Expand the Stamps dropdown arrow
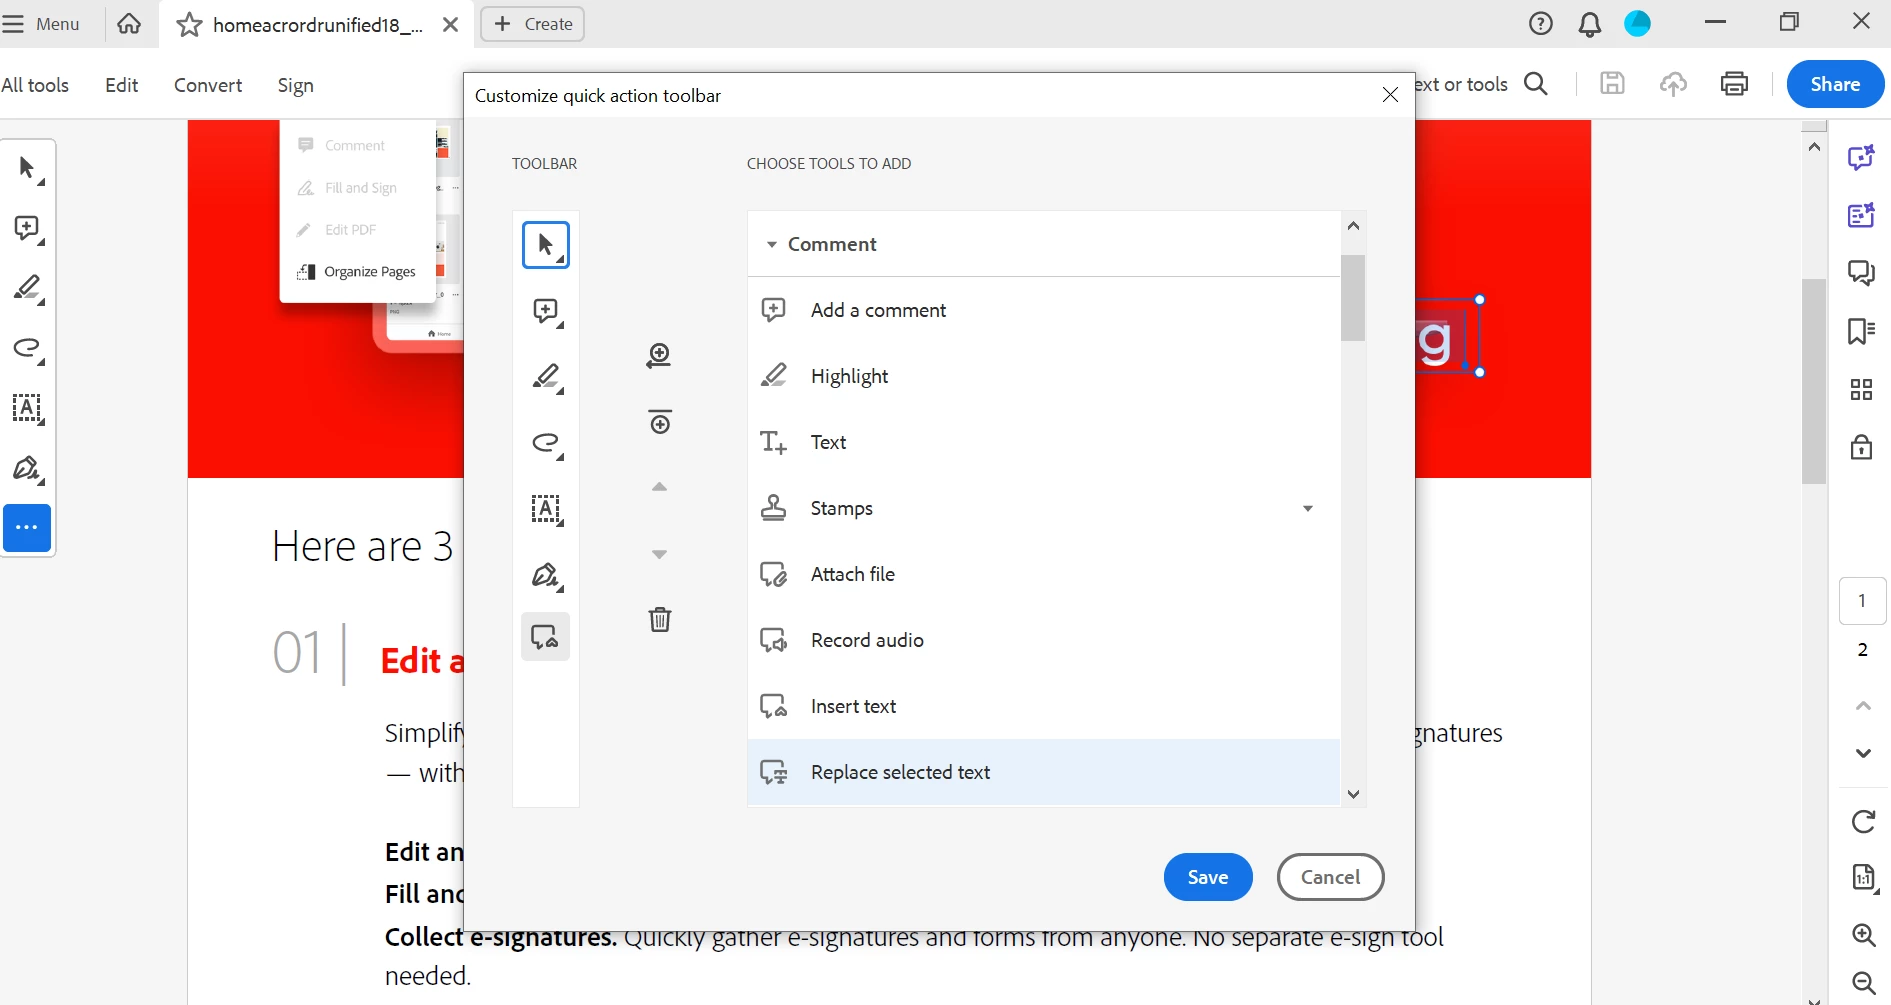The image size is (1891, 1005). [1307, 508]
